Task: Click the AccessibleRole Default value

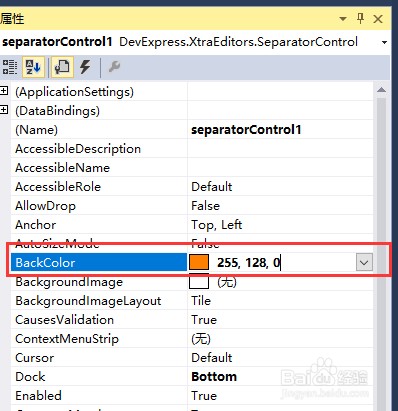Action: pyautogui.click(x=212, y=187)
